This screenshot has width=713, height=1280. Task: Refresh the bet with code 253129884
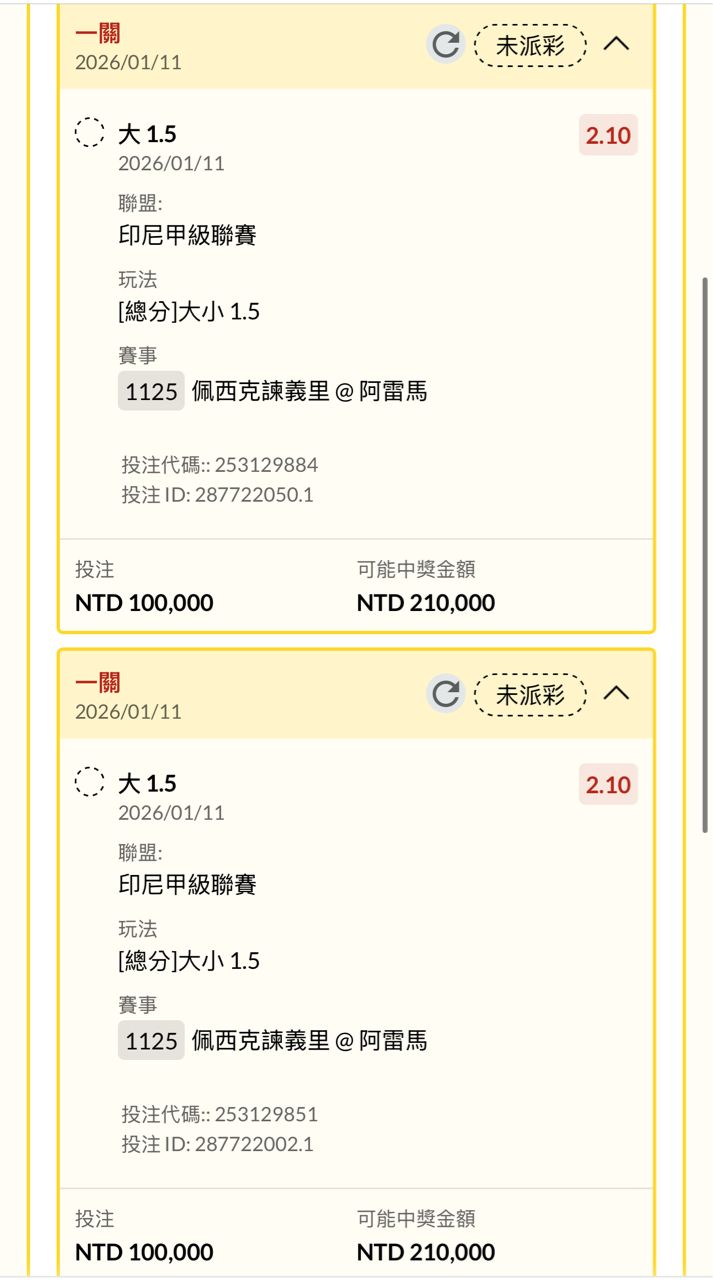pyautogui.click(x=446, y=44)
